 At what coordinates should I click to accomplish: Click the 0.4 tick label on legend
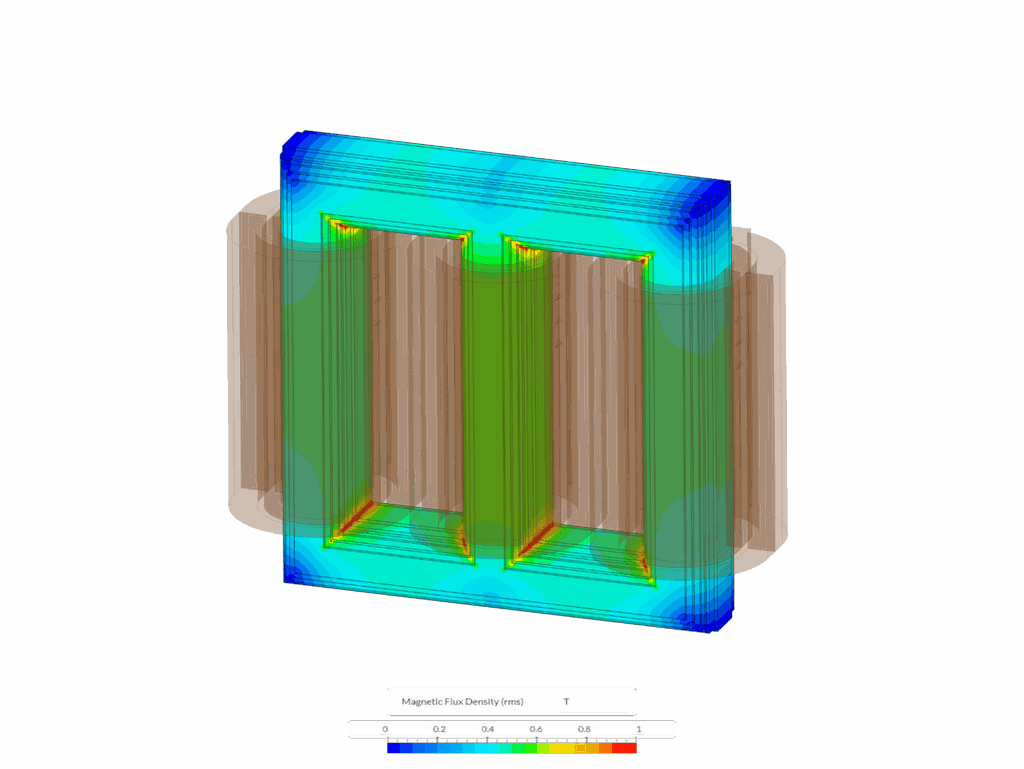click(x=488, y=730)
